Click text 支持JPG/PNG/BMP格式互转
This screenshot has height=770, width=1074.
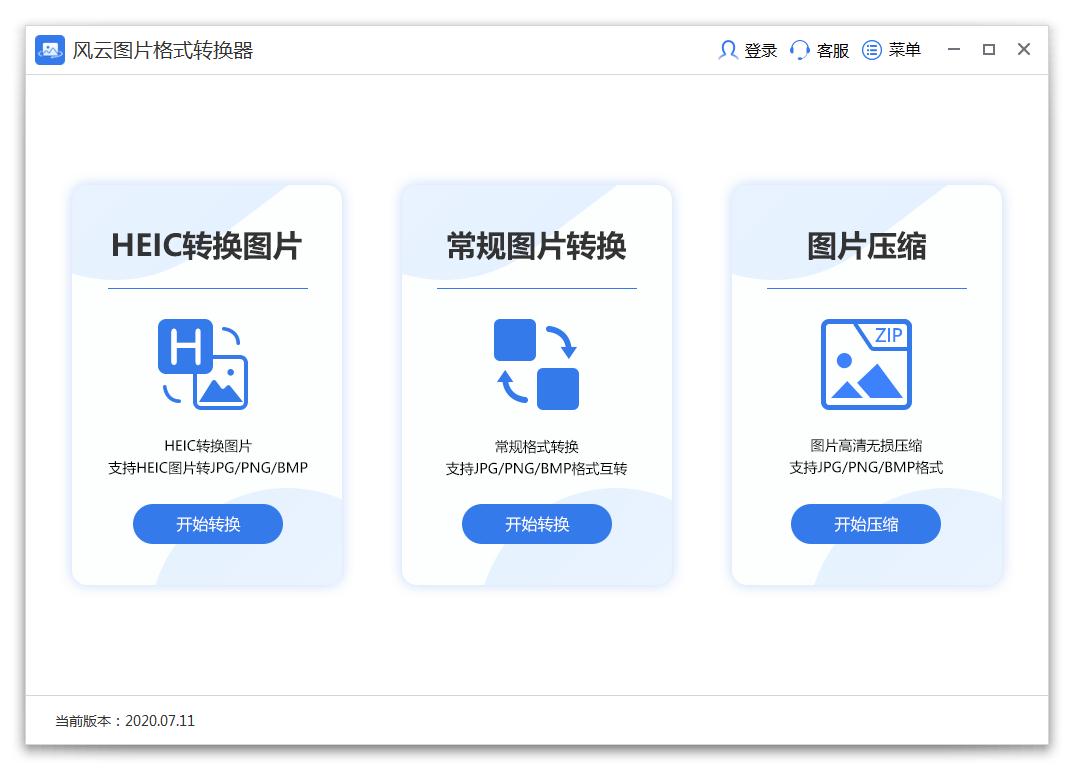pyautogui.click(x=536, y=469)
